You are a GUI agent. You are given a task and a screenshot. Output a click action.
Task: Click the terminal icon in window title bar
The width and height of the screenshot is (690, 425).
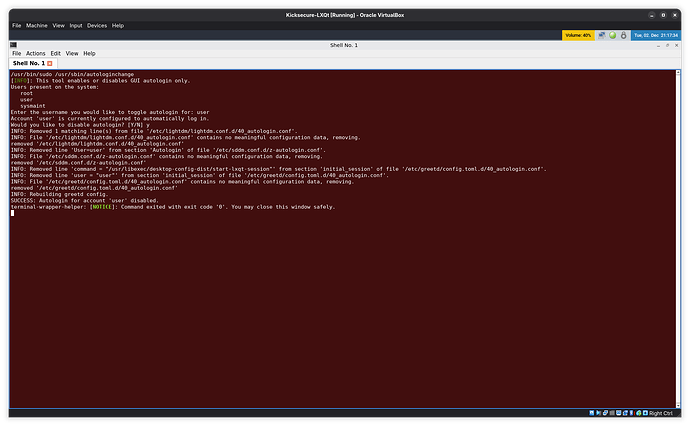[12, 44]
